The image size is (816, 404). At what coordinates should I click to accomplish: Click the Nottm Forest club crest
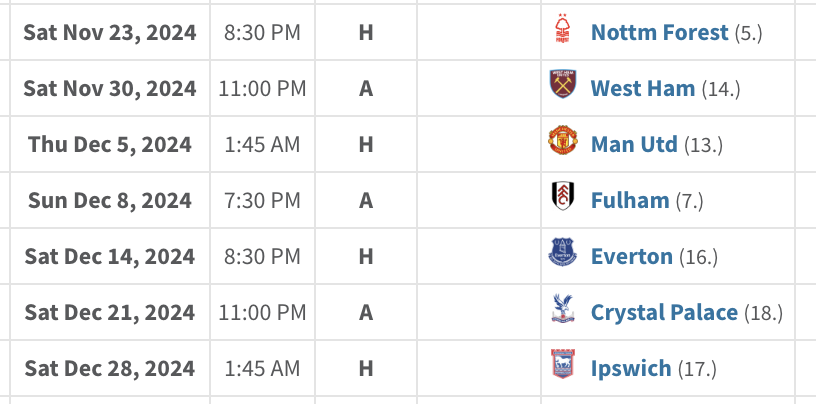[x=563, y=32]
